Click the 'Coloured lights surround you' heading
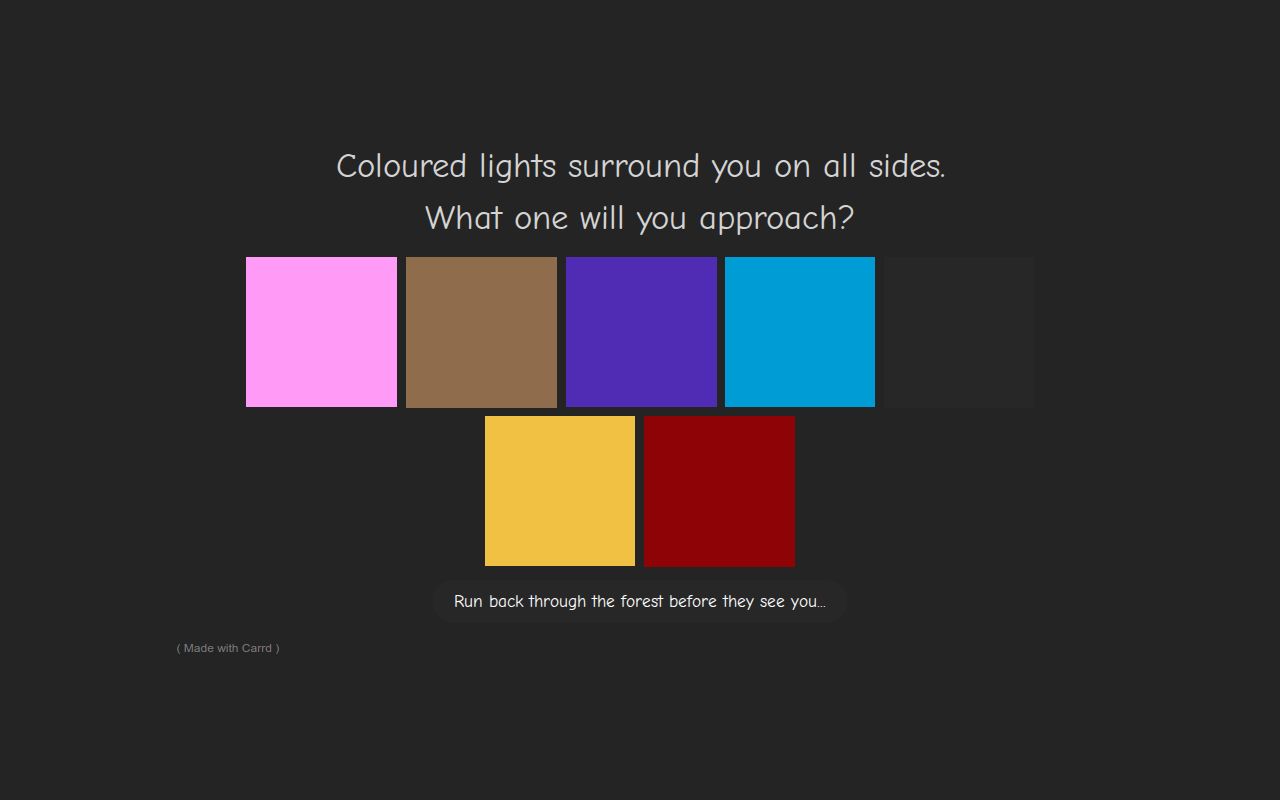The height and width of the screenshot is (800, 1280). 640,166
